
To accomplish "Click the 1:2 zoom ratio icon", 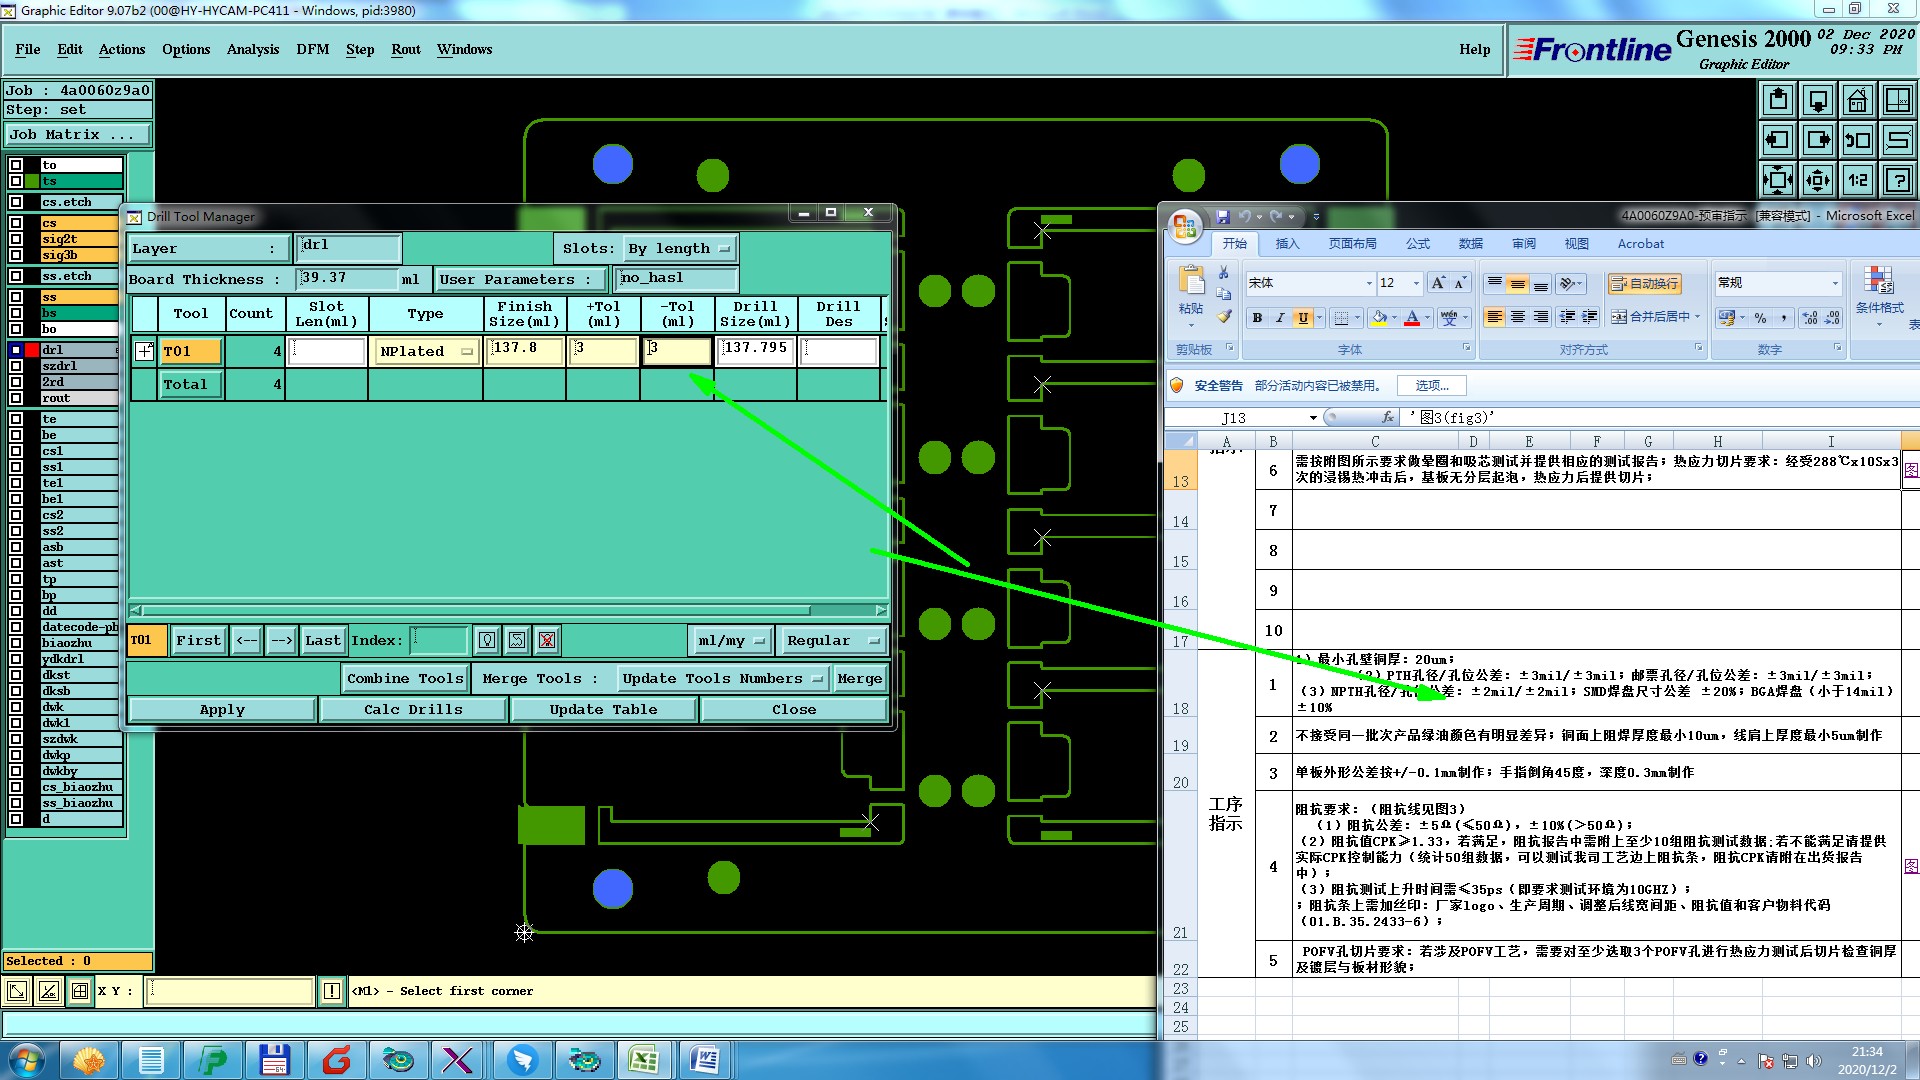I will [x=1857, y=180].
